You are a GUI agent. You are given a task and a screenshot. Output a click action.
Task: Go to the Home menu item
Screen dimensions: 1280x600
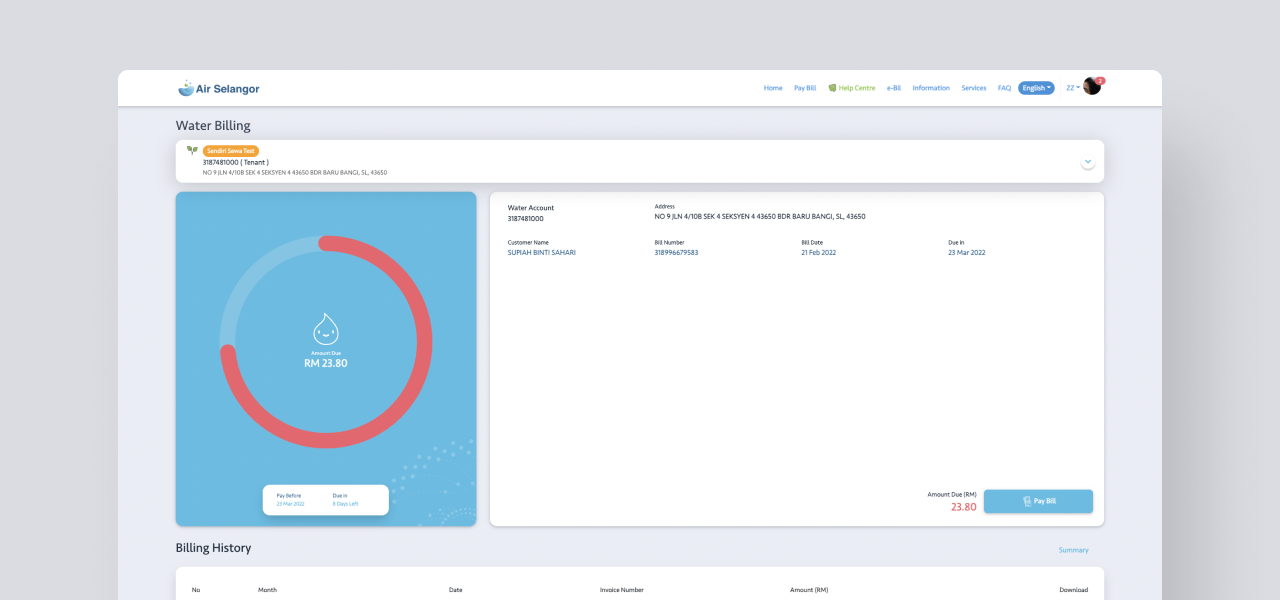pos(773,88)
